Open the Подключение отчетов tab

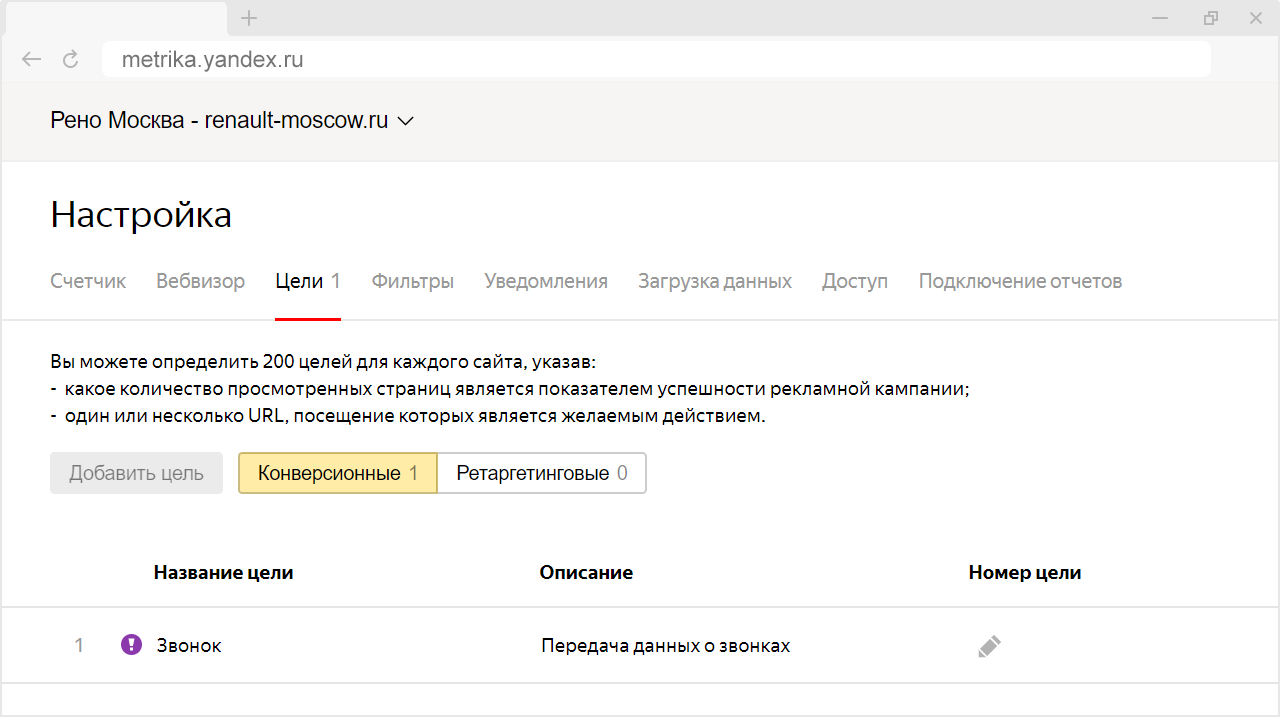point(1020,281)
